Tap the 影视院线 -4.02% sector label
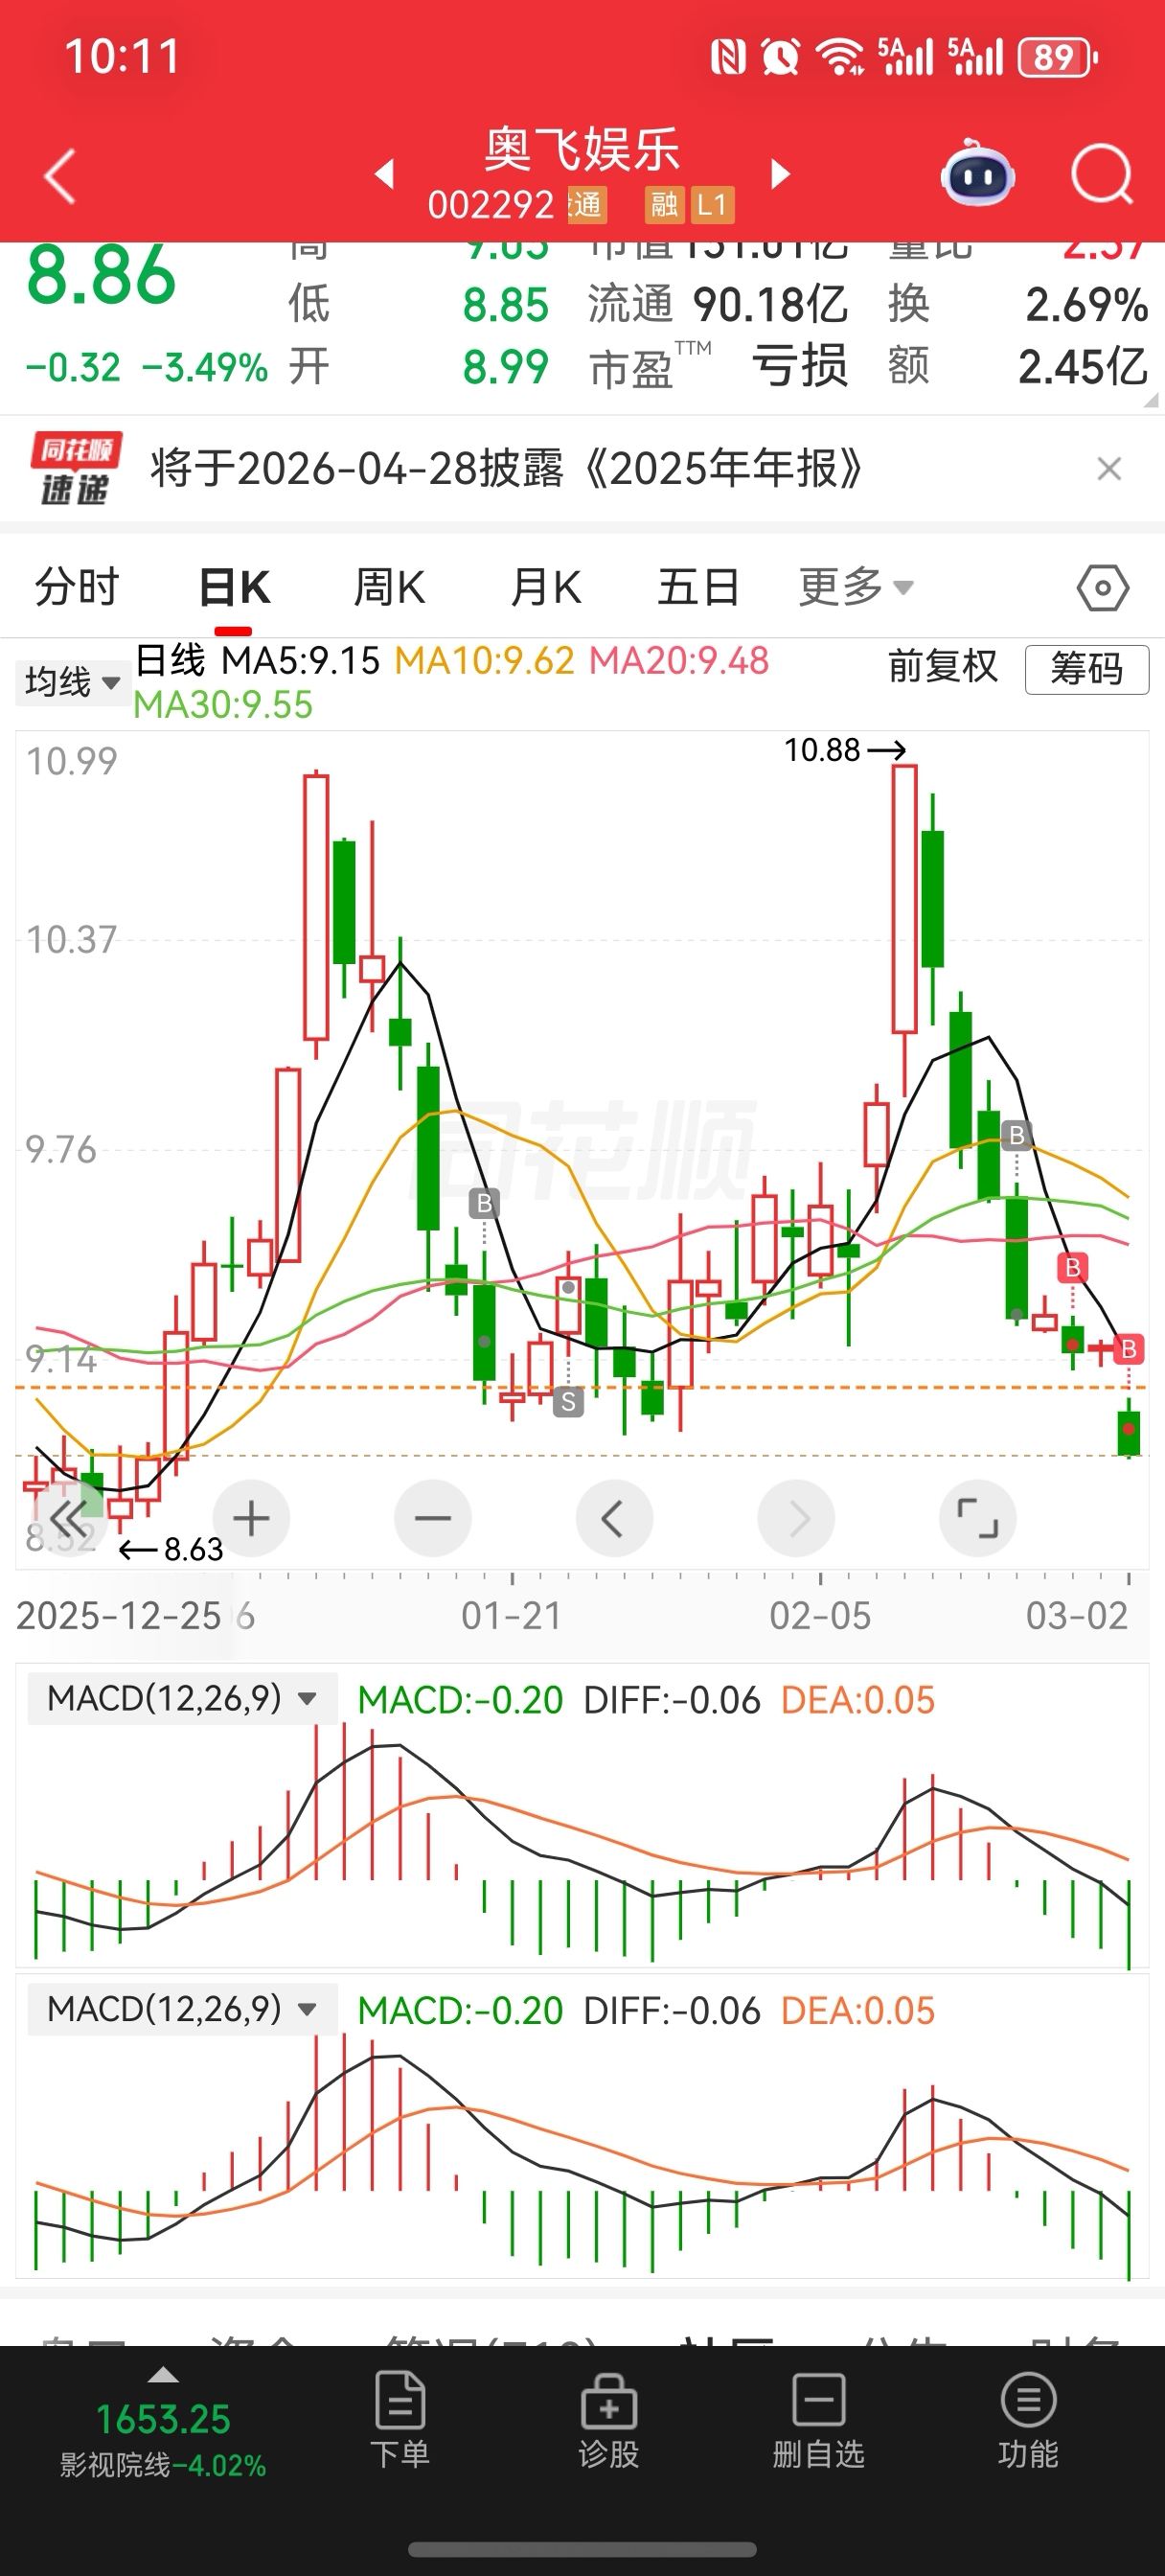The height and width of the screenshot is (2576, 1165). (163, 2465)
